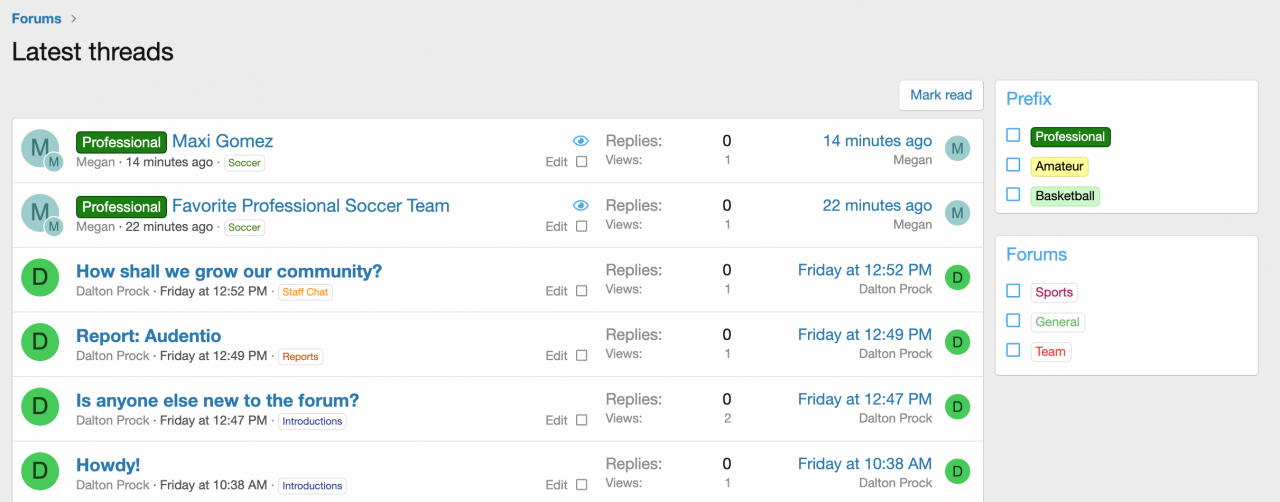Click last-poster avatar on Howdy! thread row
Viewport: 1280px width, 502px height.
(957, 472)
